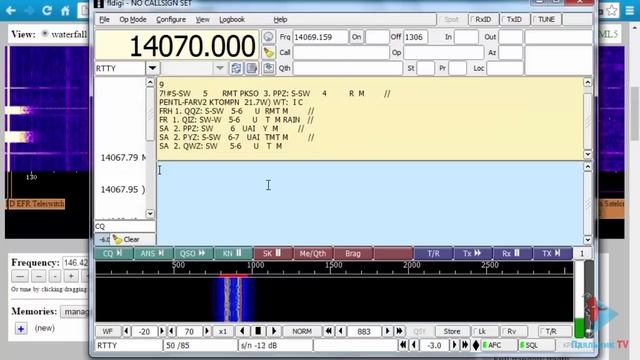Decrease the -20 waterfall level value
This screenshot has width=640, height=360.
tap(126, 331)
